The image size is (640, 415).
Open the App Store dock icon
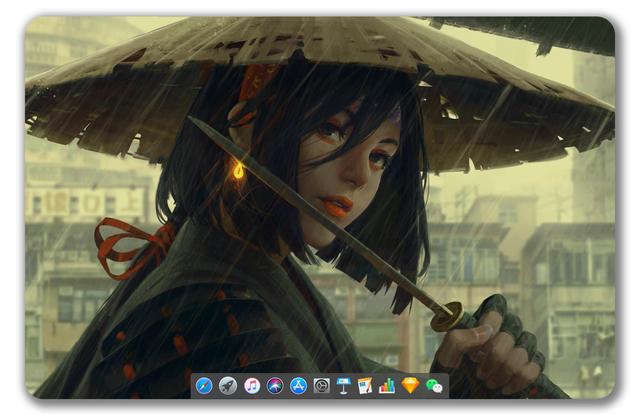click(298, 386)
